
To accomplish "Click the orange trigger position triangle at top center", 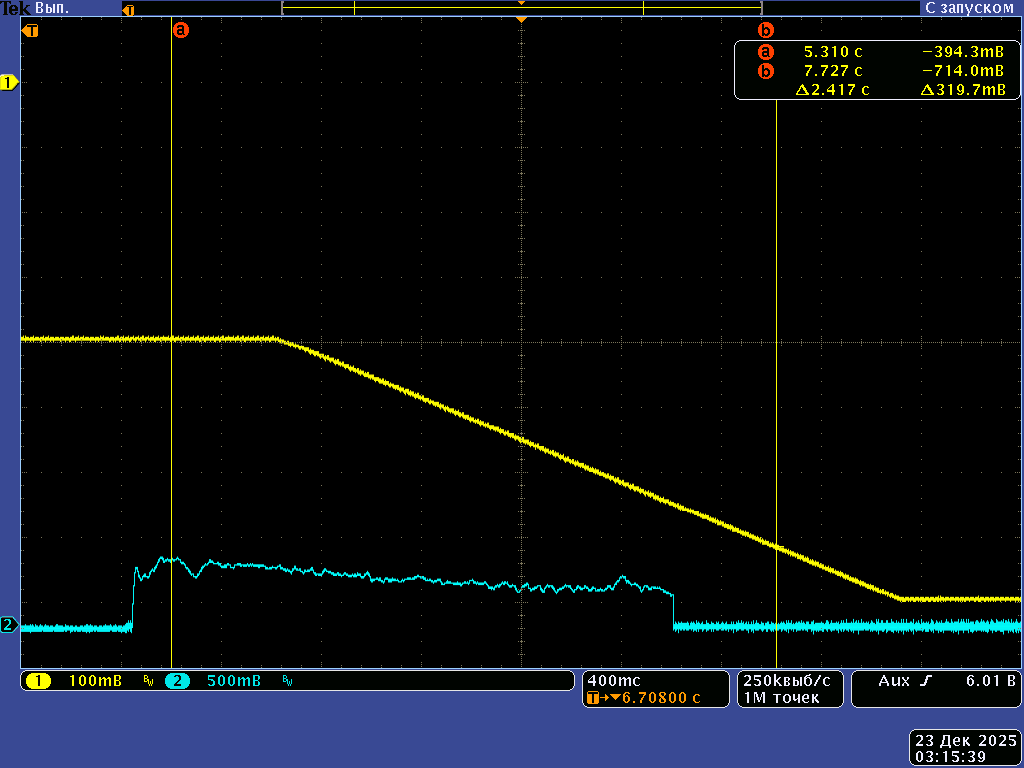I will click(x=520, y=20).
